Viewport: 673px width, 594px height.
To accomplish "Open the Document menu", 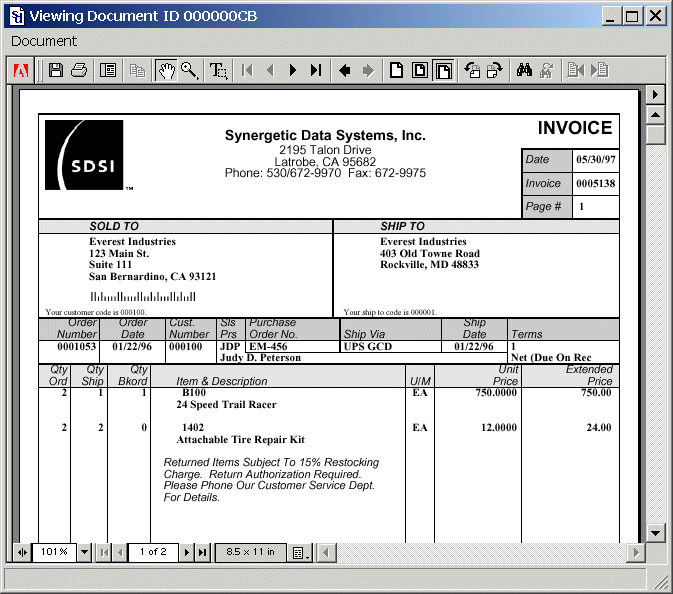I will (44, 41).
